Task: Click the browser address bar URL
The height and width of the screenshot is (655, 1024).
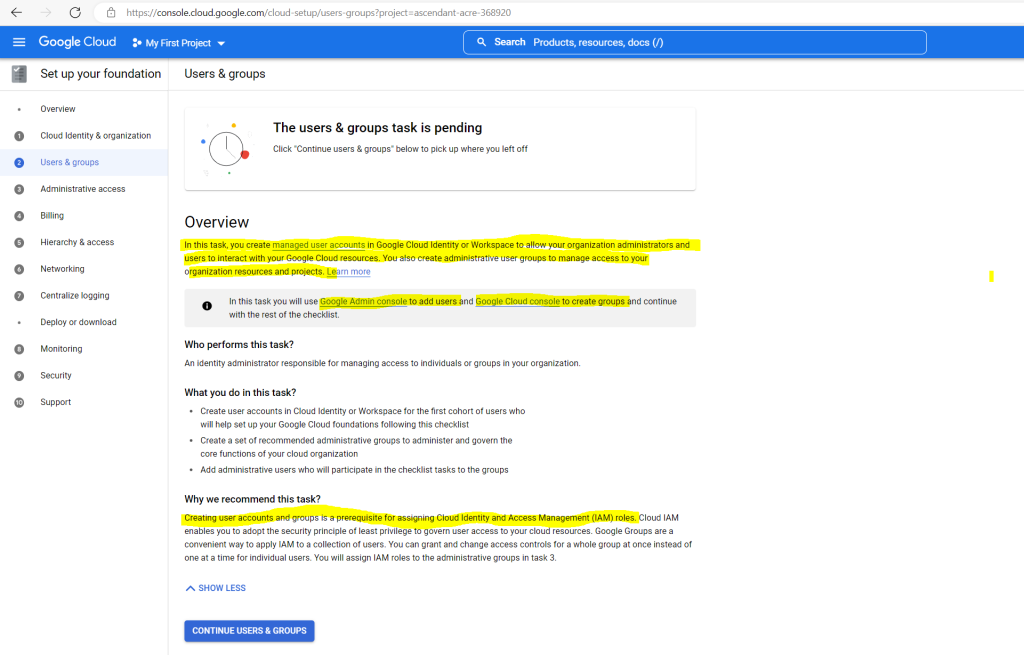Action: pyautogui.click(x=319, y=12)
